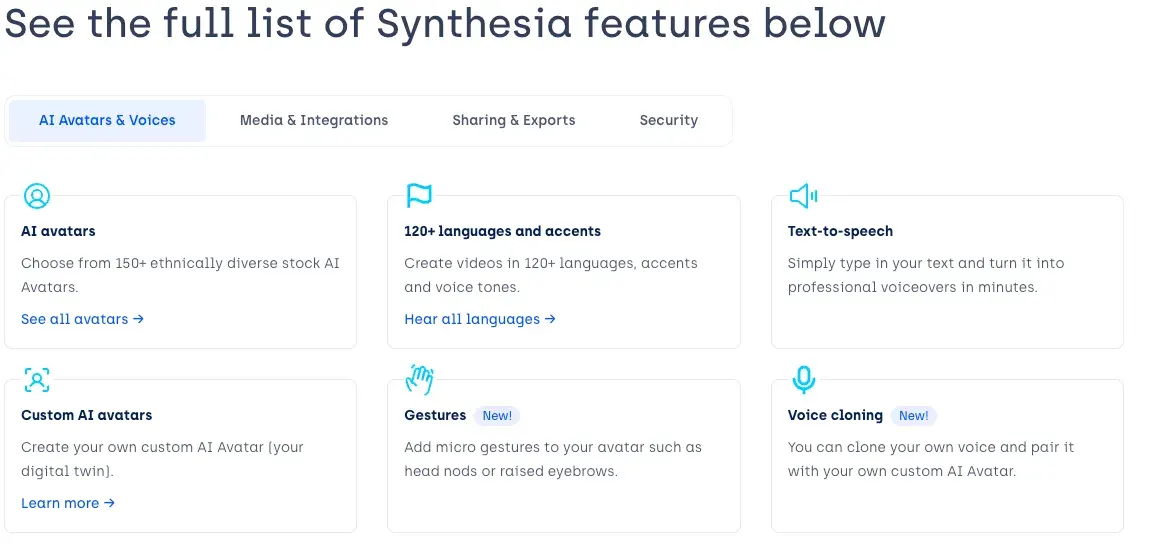This screenshot has width=1160, height=549.
Task: Select the AI Avatars & Voices tab
Action: (x=107, y=121)
